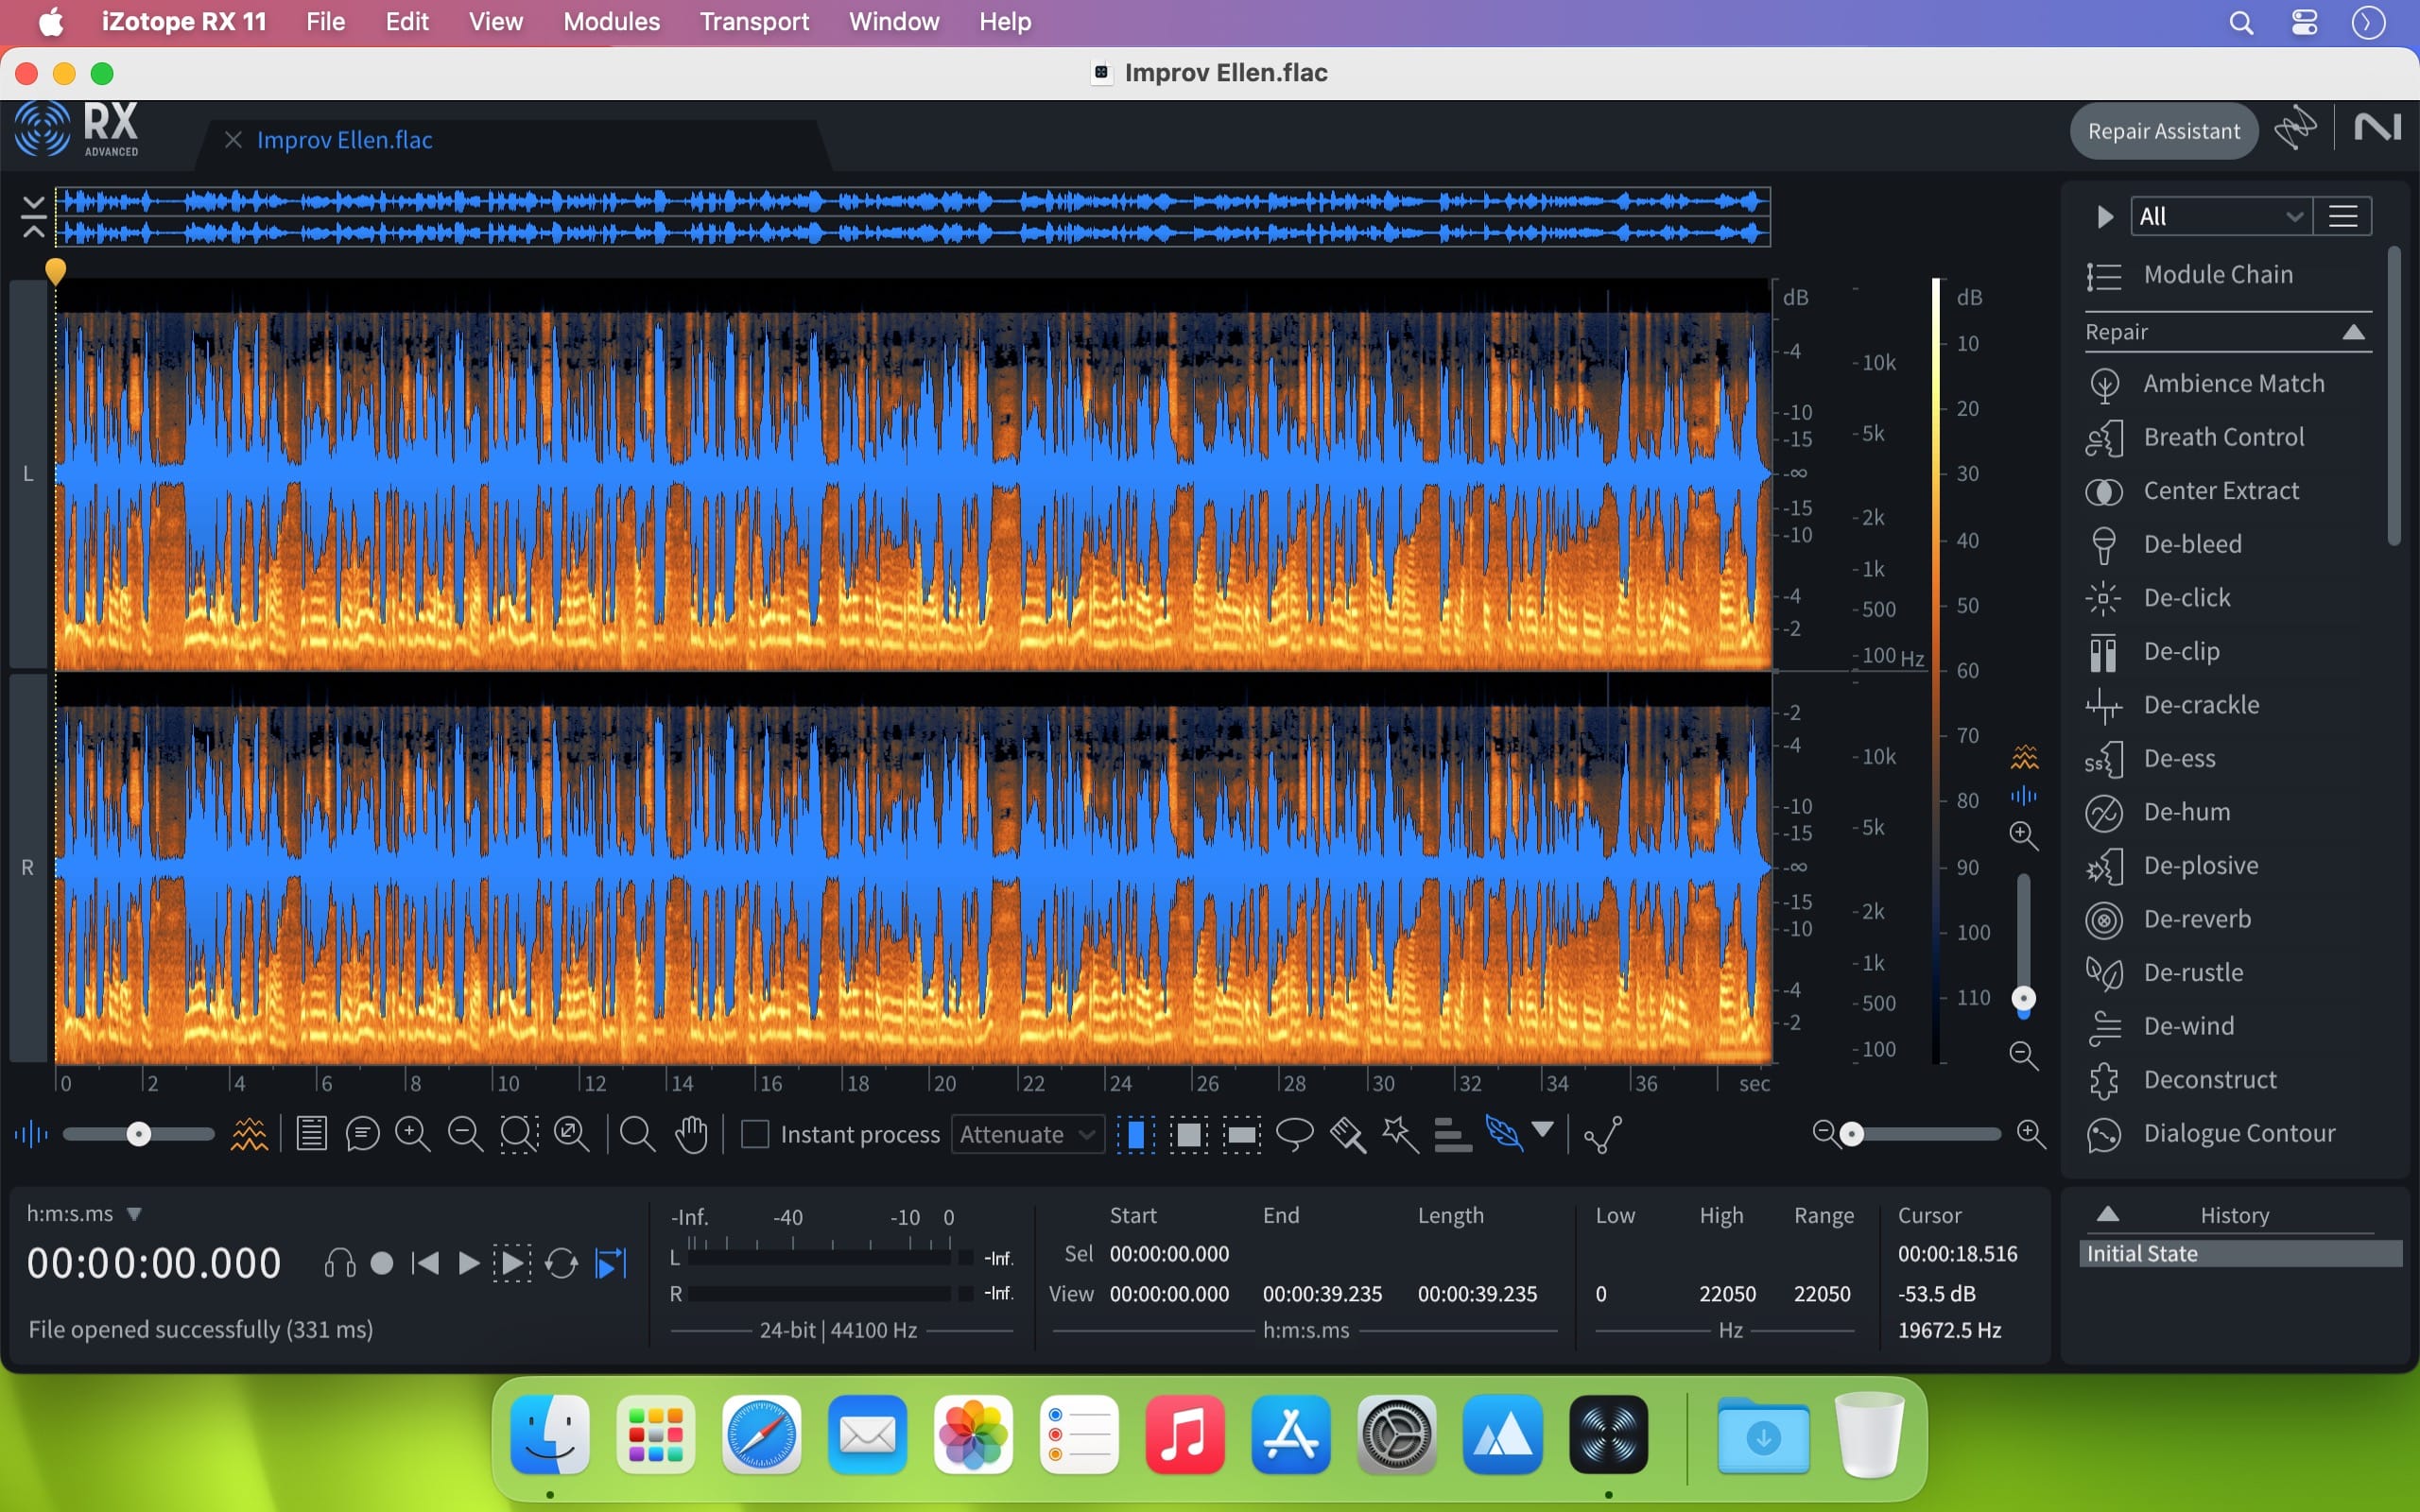Open the clip gain curve tool
The image size is (2420, 1512).
pyautogui.click(x=1603, y=1134)
